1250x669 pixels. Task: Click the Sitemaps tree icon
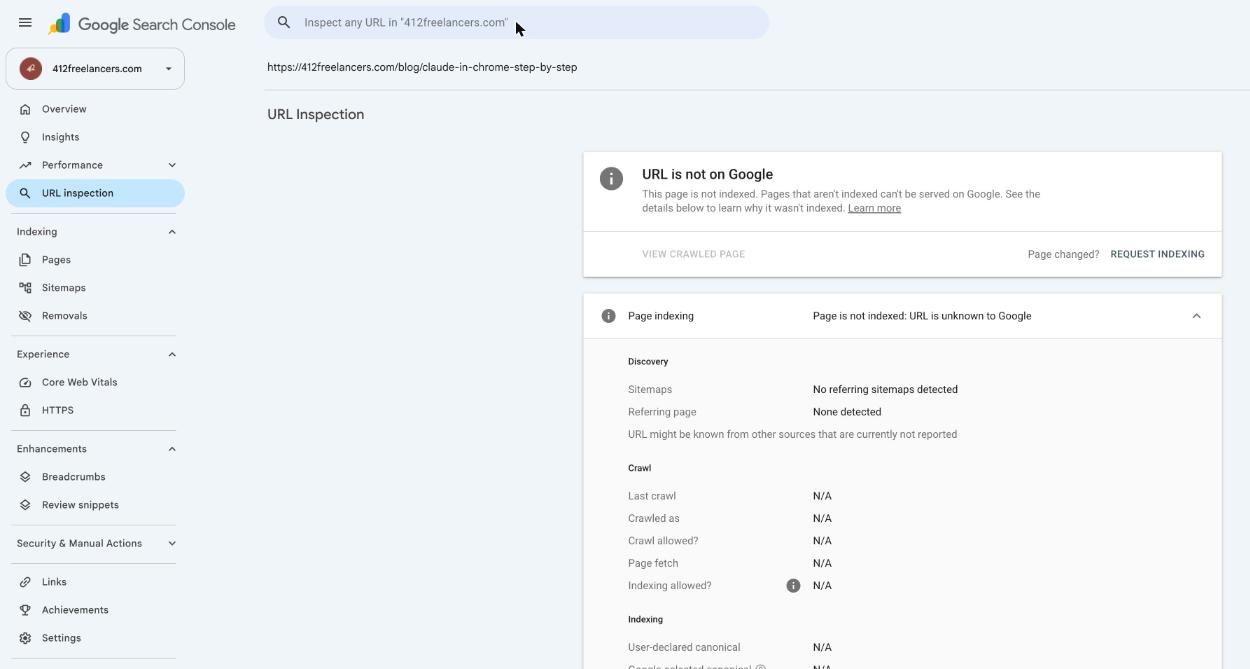tap(25, 288)
